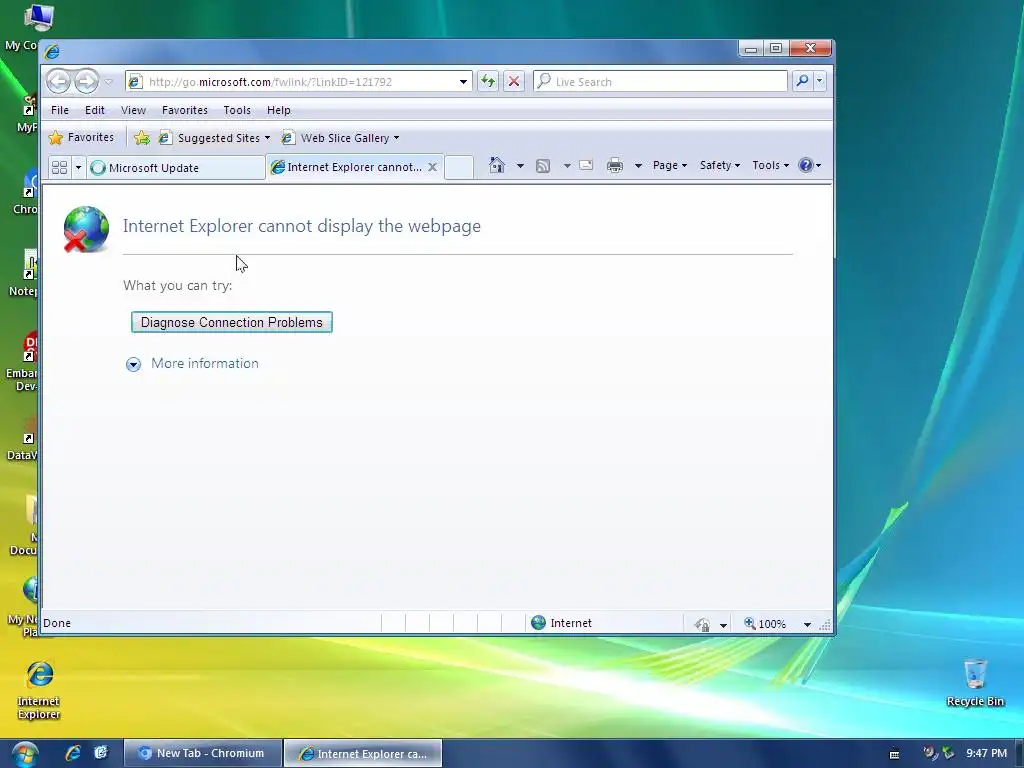Click second Quick Launch browser icon
The width and height of the screenshot is (1024, 768).
[x=101, y=753]
